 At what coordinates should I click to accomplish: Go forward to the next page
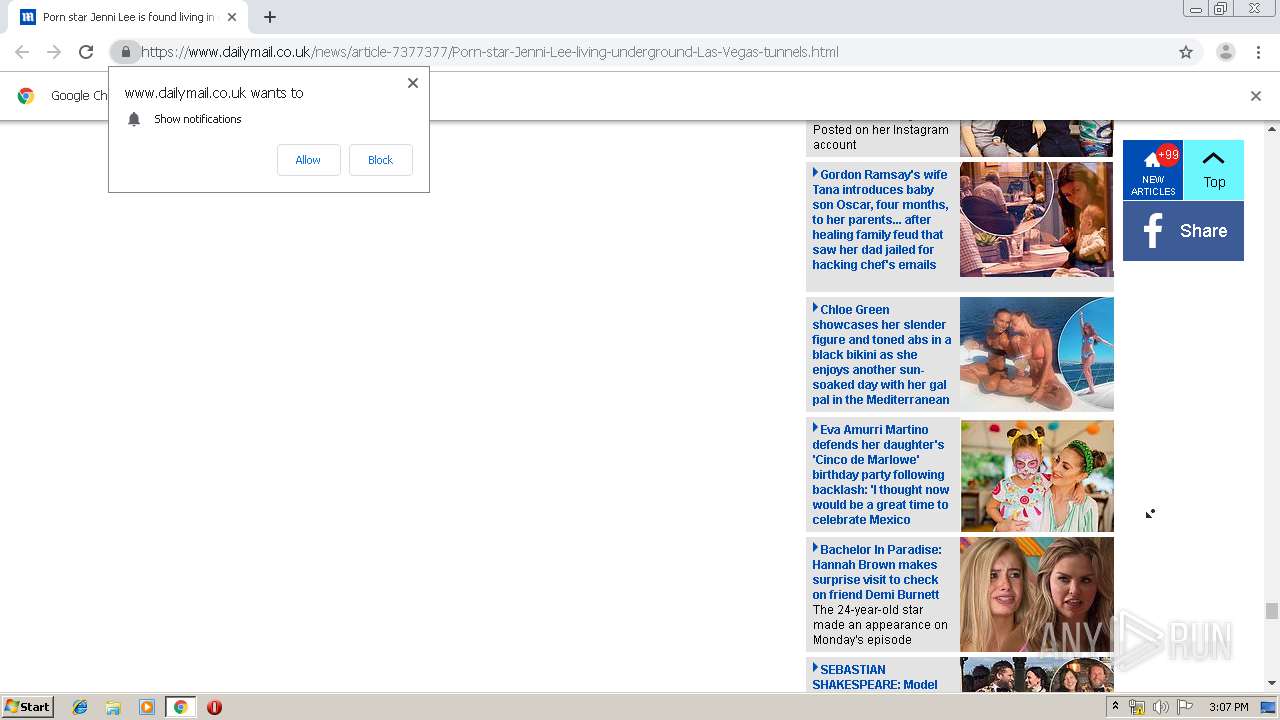54,52
